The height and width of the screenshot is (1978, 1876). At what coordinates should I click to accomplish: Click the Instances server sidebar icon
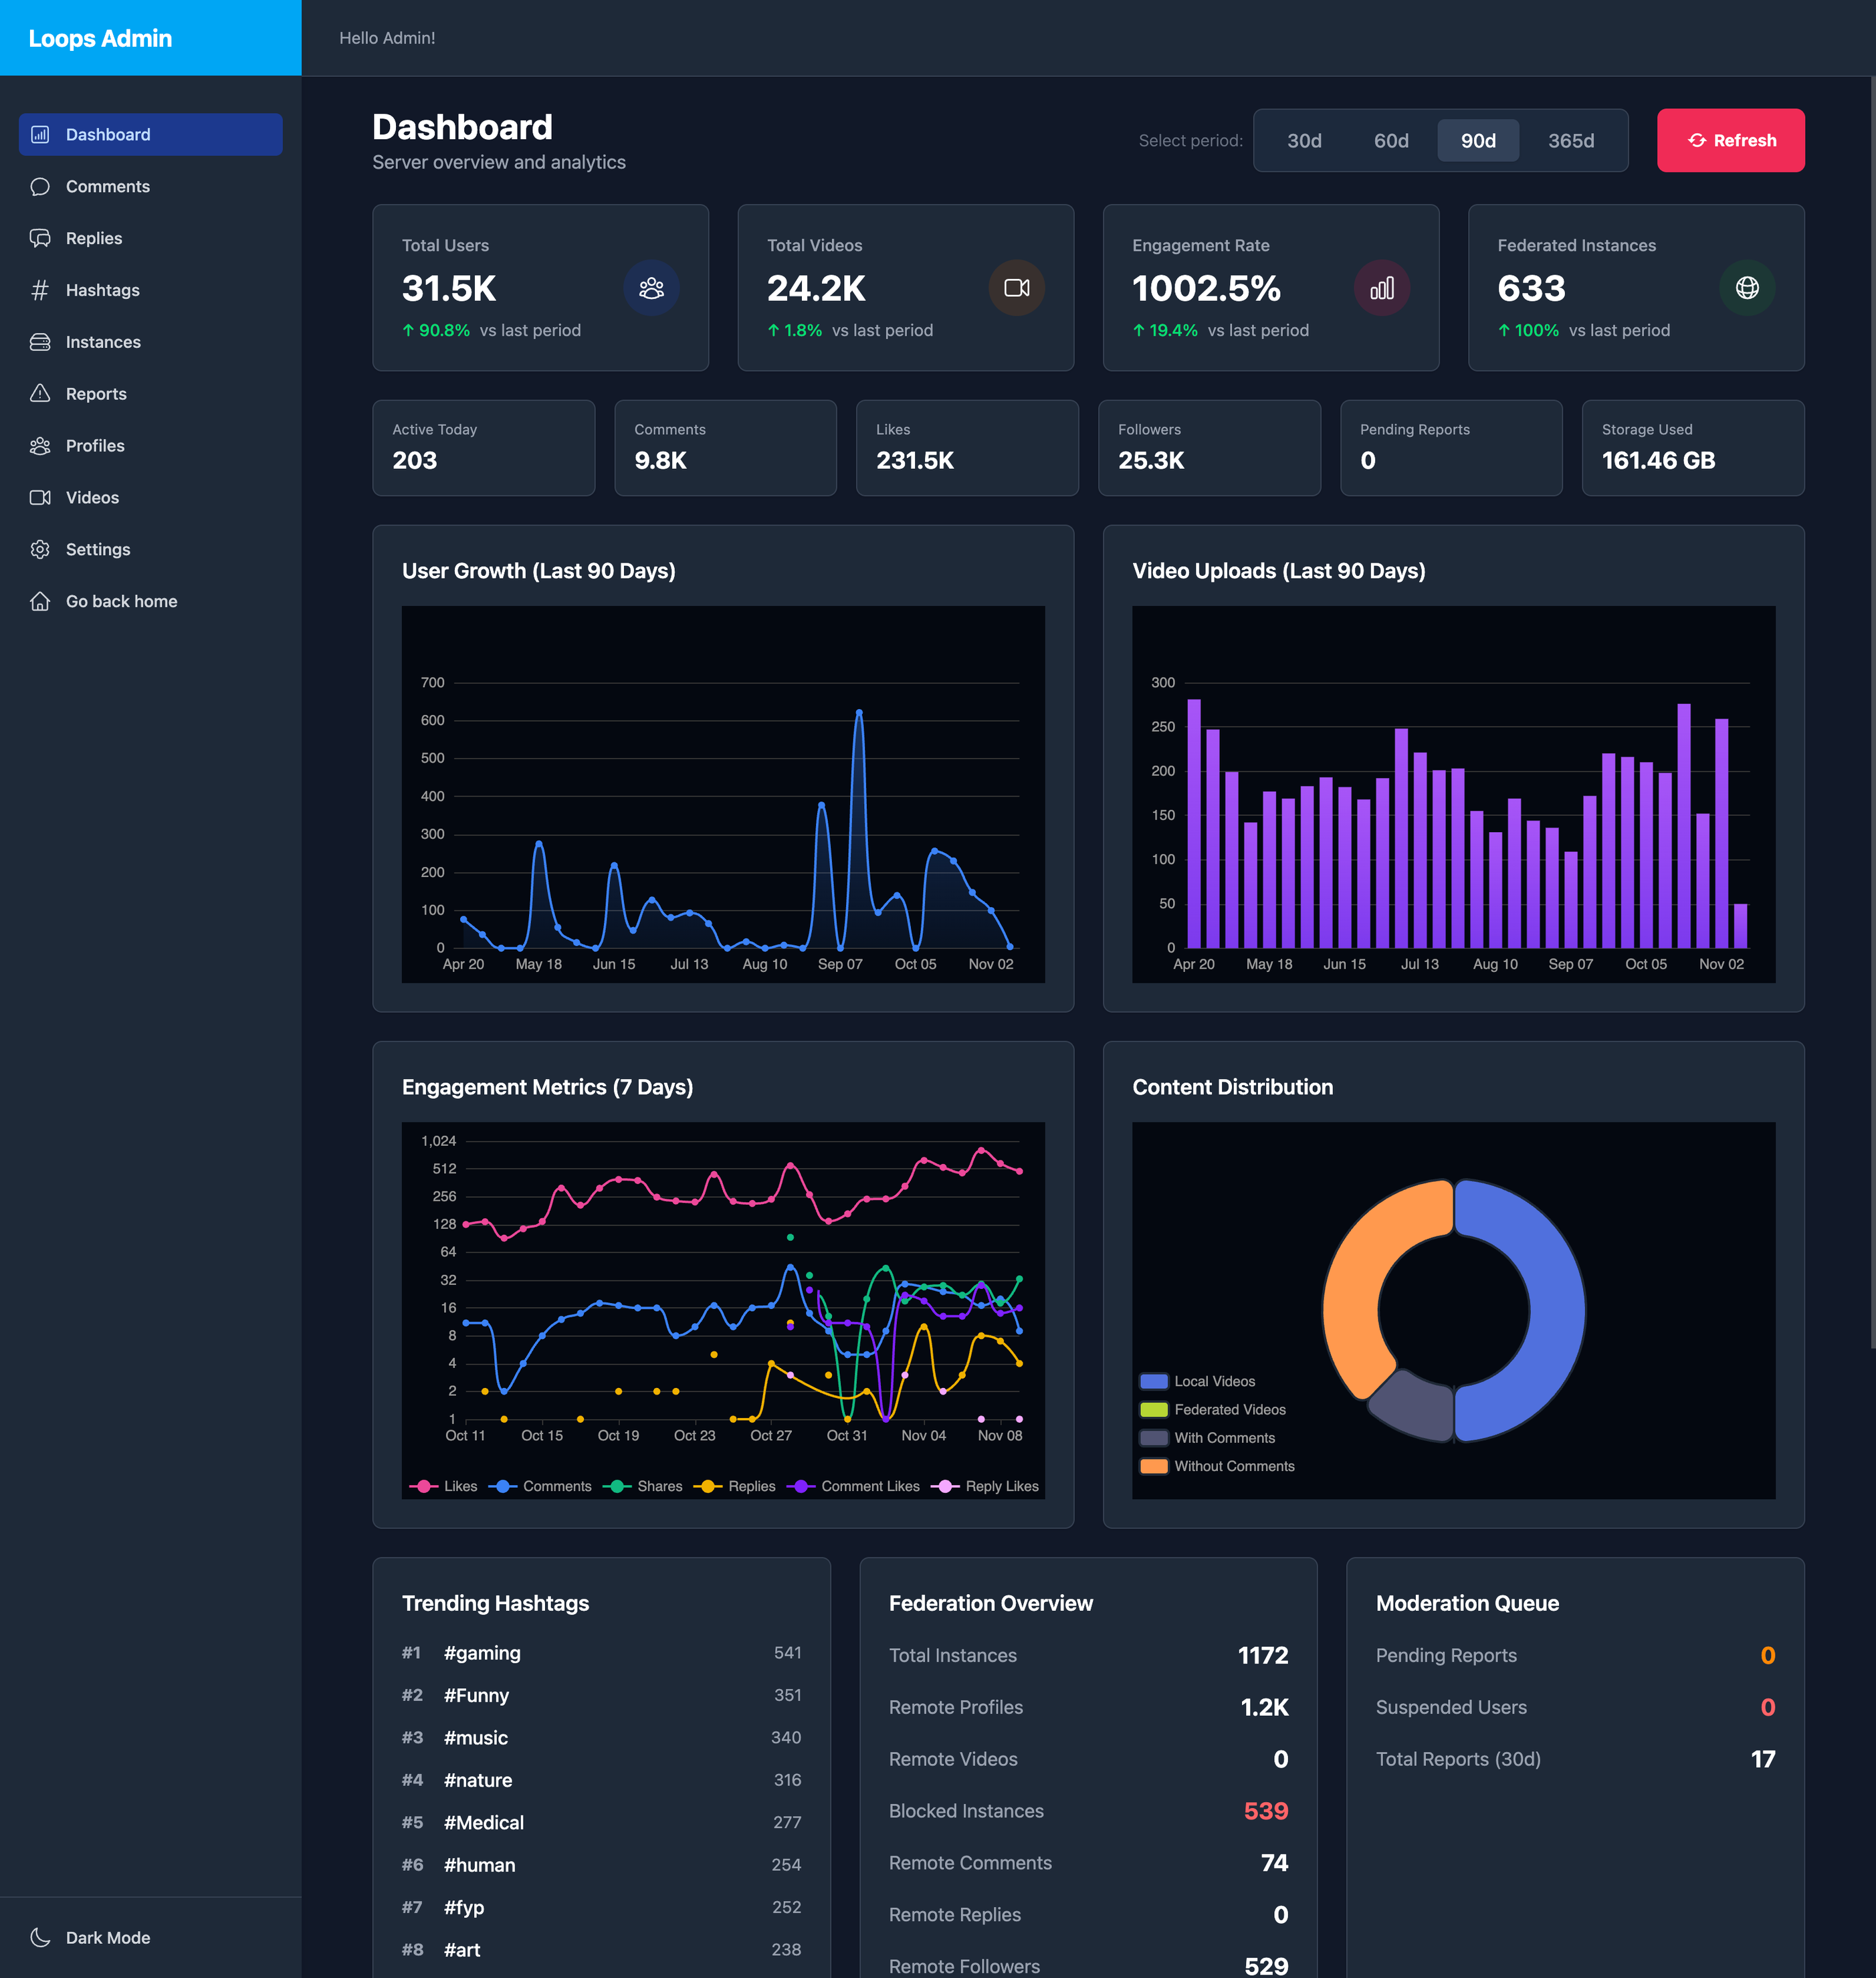coord(40,342)
